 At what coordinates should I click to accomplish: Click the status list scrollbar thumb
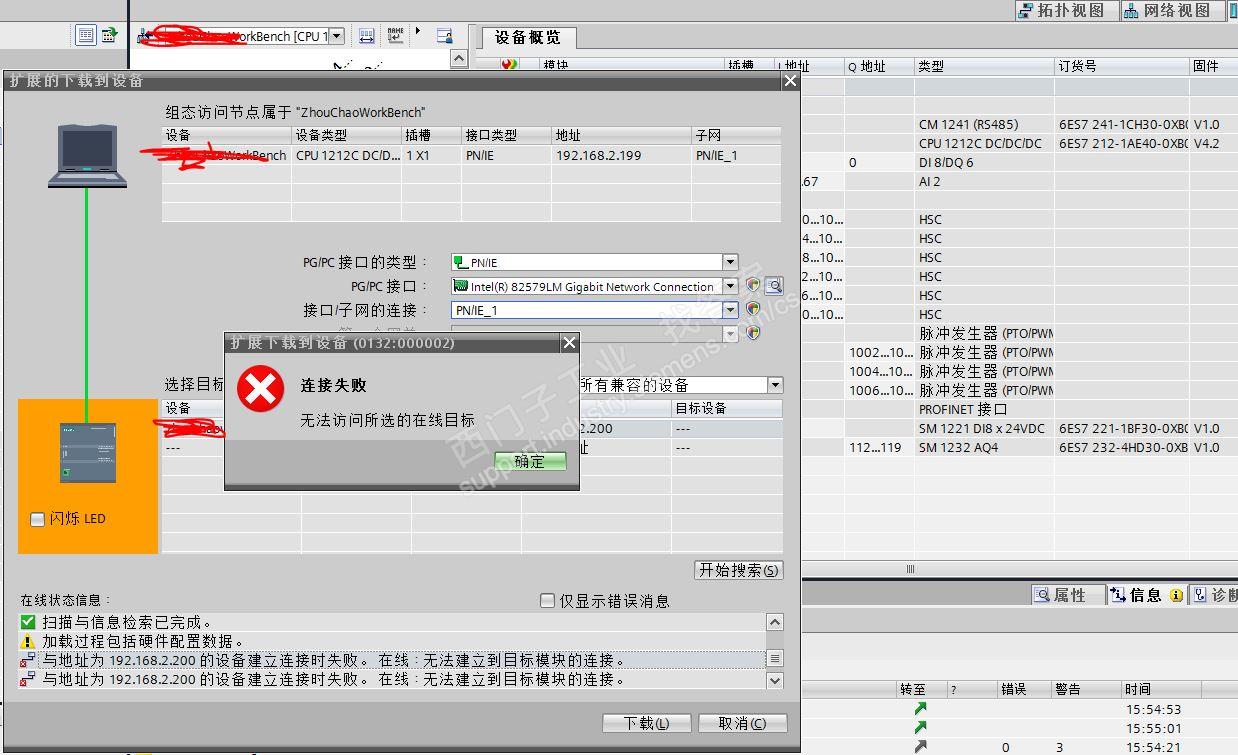coord(775,659)
